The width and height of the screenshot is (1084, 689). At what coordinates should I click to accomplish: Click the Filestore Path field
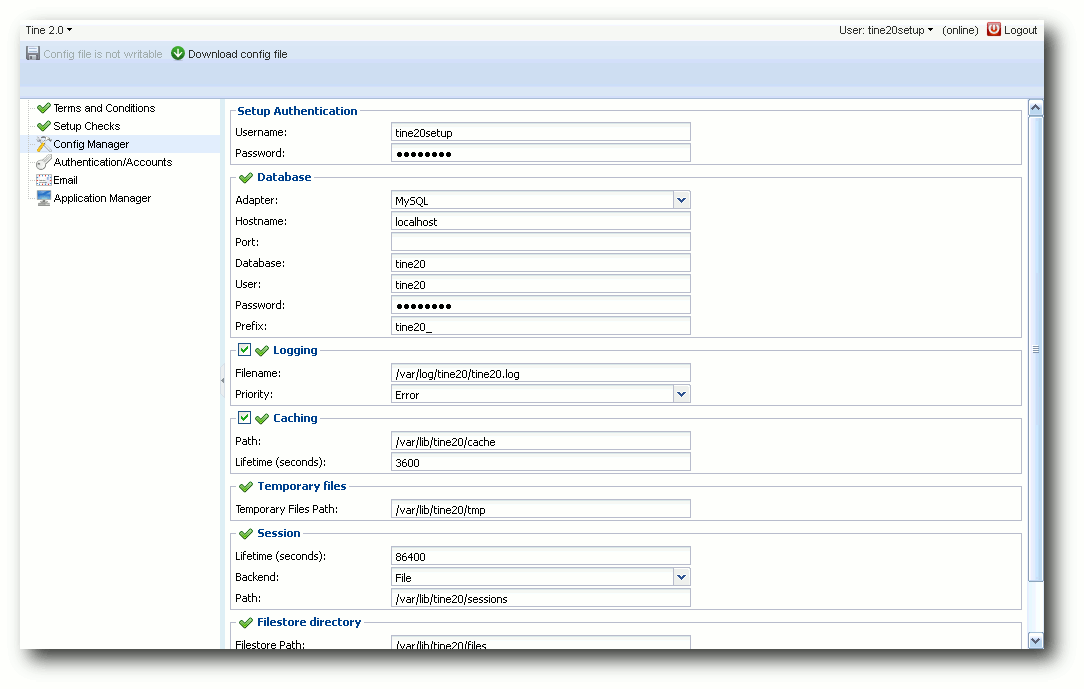click(x=541, y=643)
